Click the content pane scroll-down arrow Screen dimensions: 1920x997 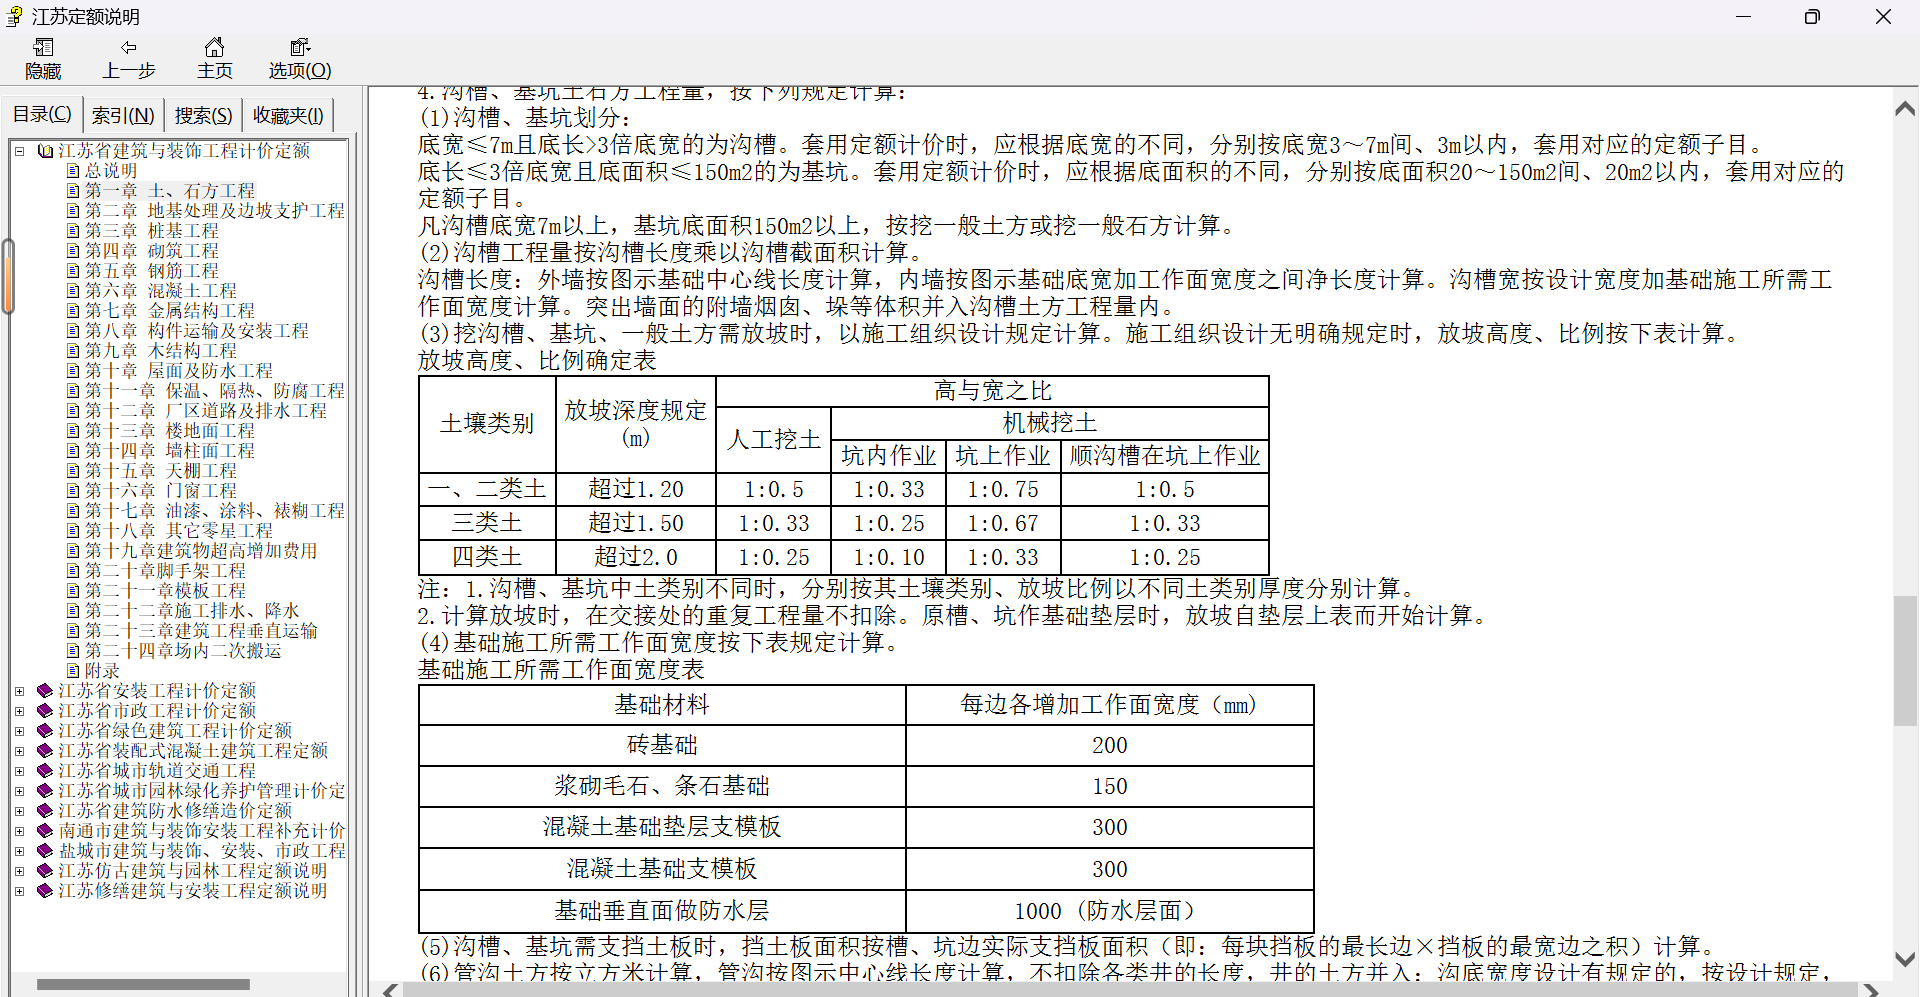point(1905,959)
